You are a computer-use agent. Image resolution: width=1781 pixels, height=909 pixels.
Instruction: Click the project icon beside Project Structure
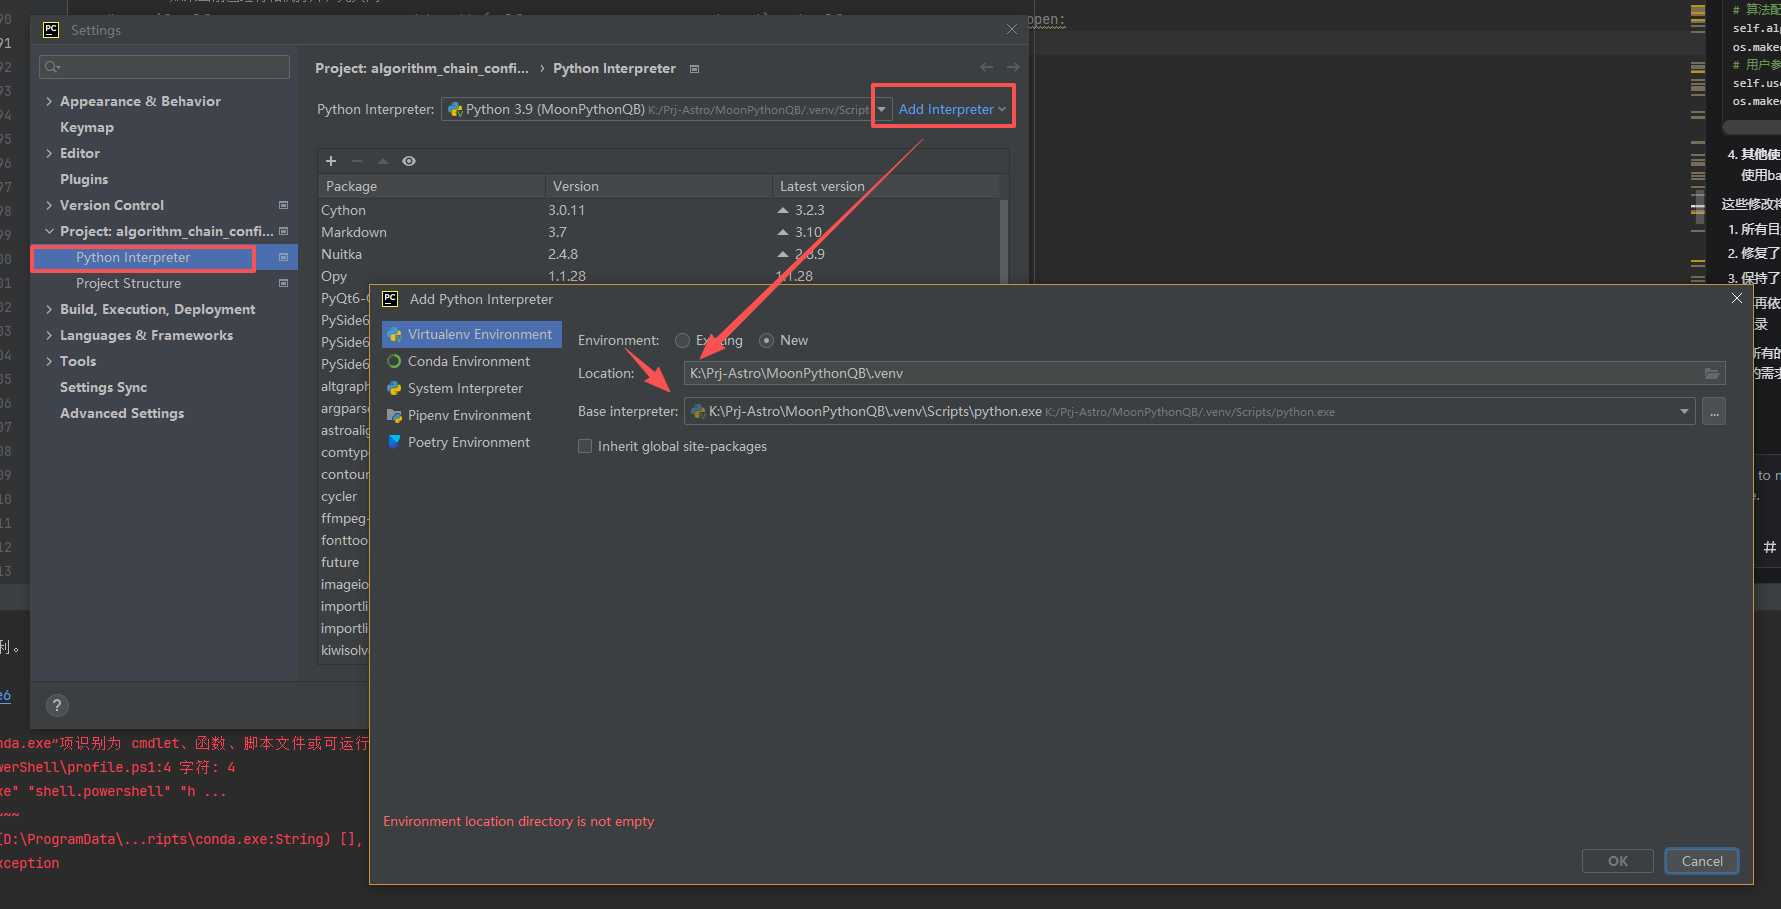click(283, 283)
